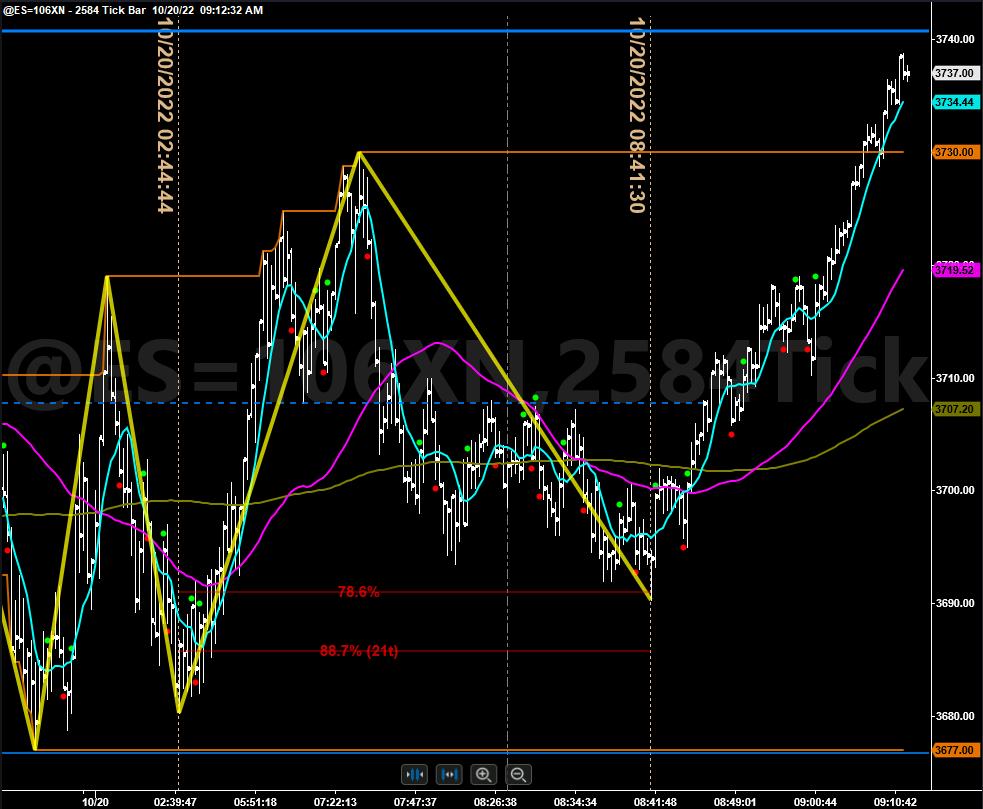
Task: Click the 3710.00 price axis value
Action: [x=955, y=378]
